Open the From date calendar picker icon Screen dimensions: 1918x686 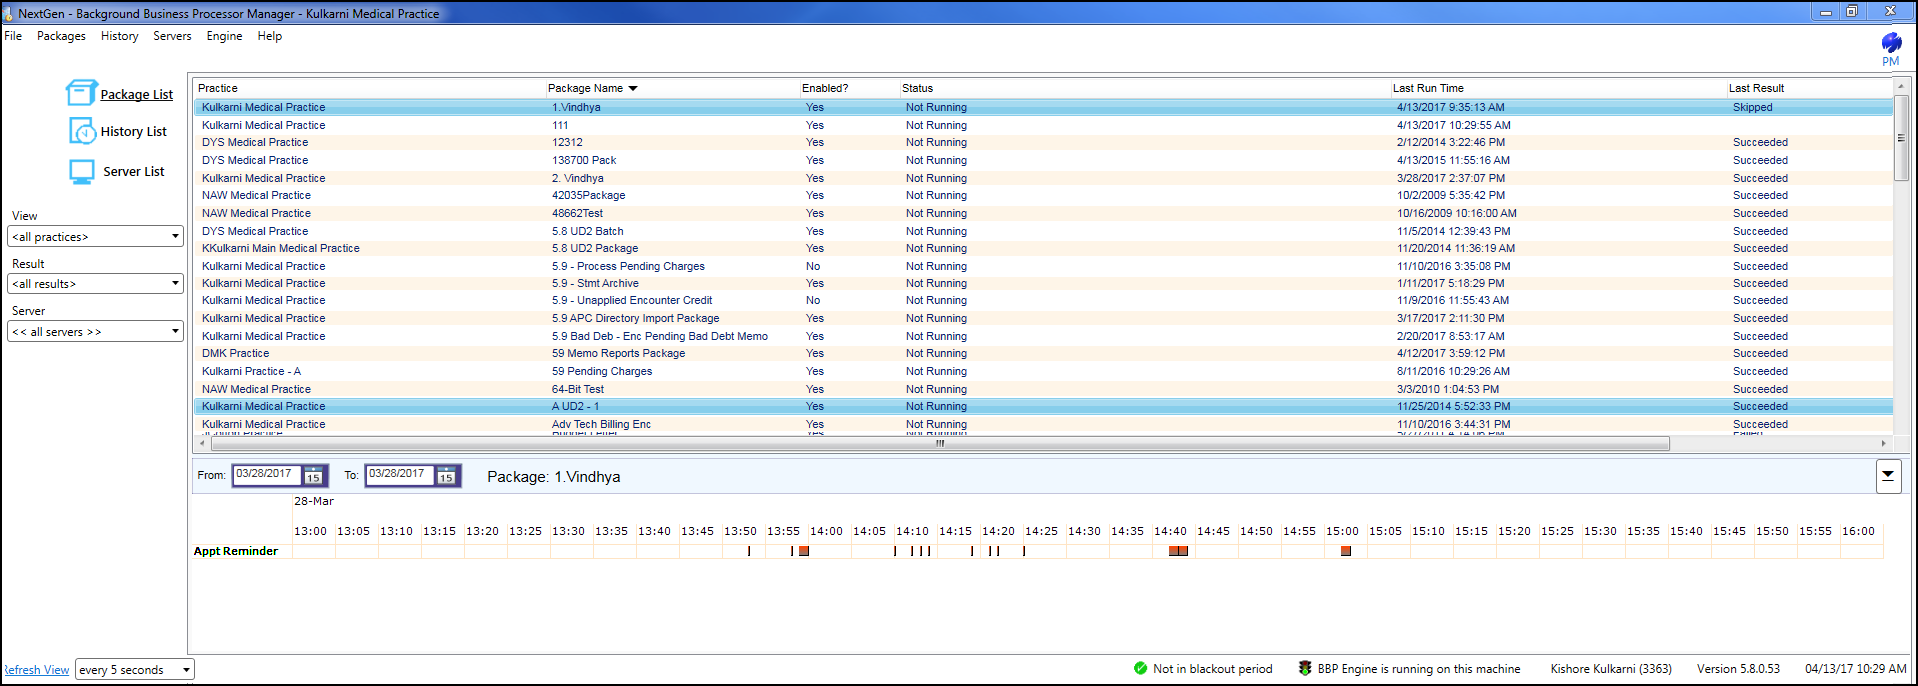coord(314,476)
